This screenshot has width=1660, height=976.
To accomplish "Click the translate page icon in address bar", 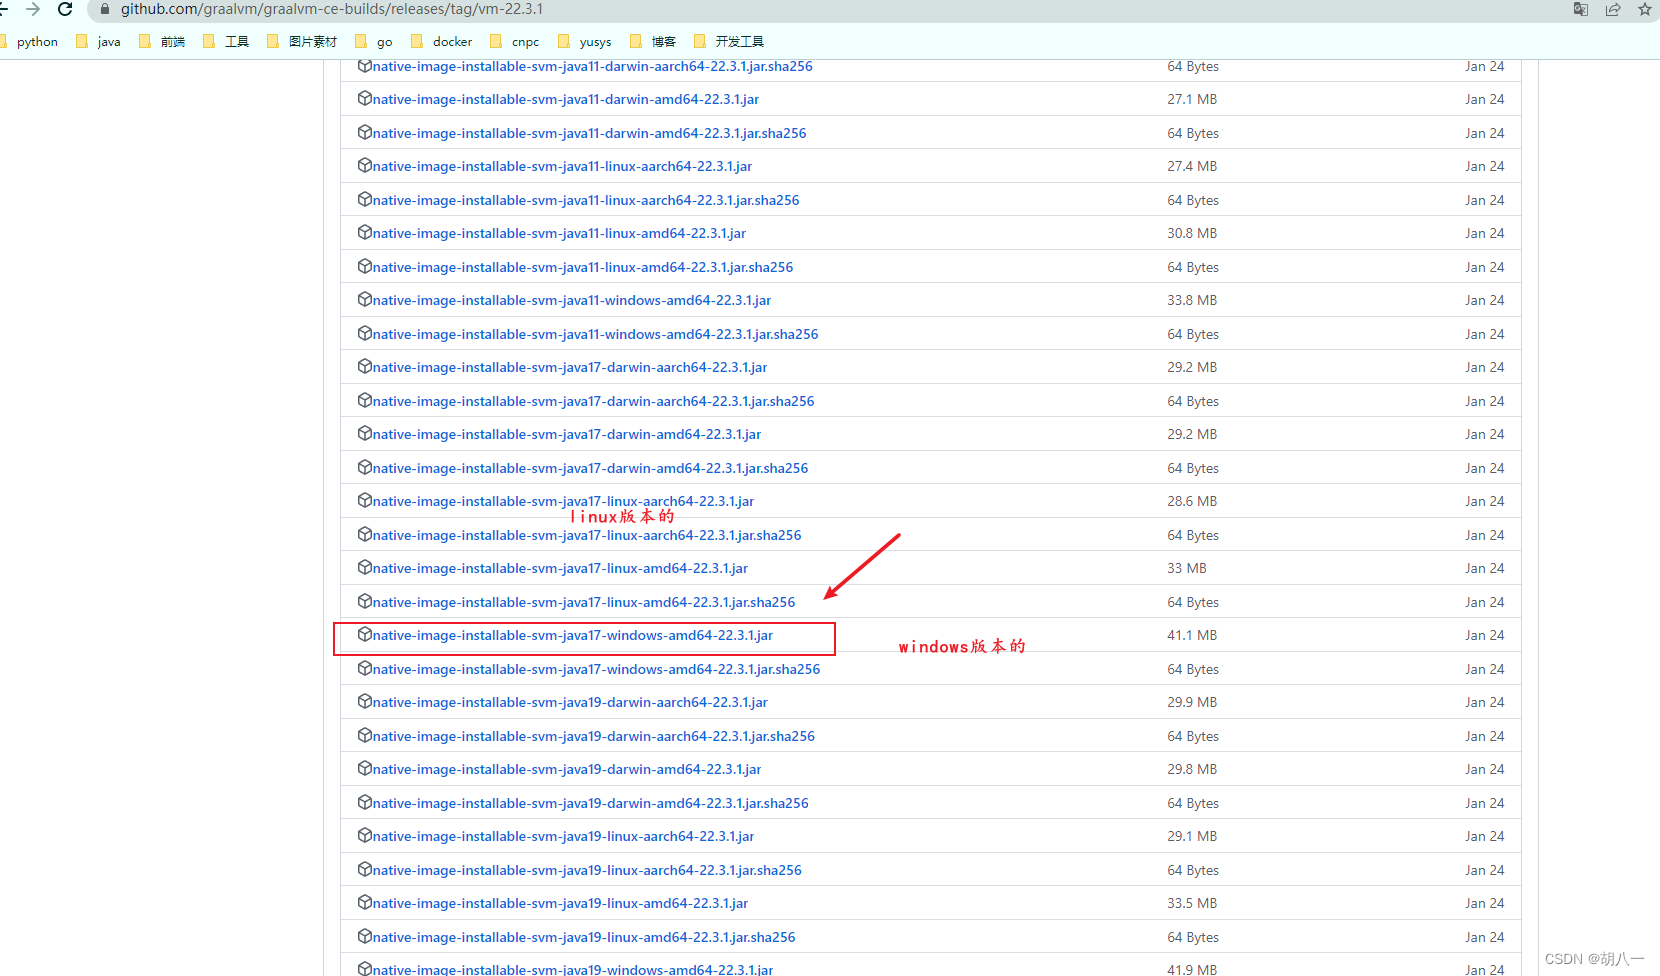I will point(1581,9).
